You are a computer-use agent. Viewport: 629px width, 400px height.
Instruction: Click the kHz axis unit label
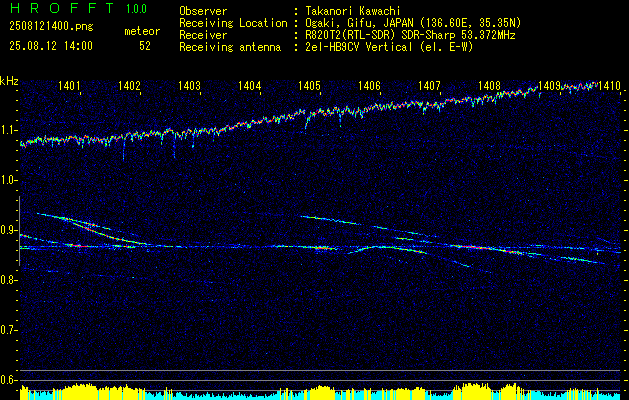tap(9, 81)
